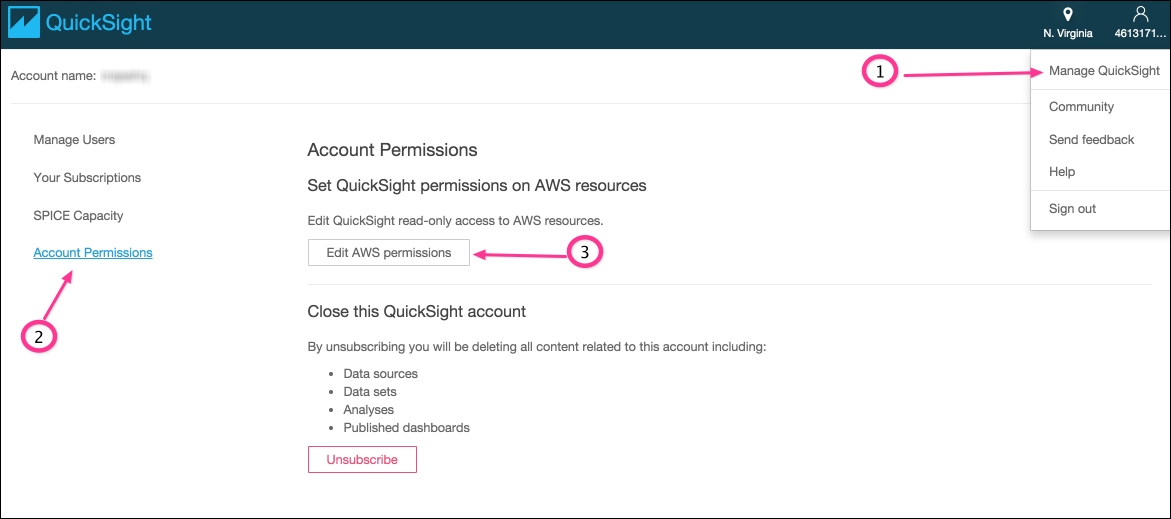The image size is (1171, 519).
Task: Open the user profile icon menu
Action: [x=1140, y=14]
